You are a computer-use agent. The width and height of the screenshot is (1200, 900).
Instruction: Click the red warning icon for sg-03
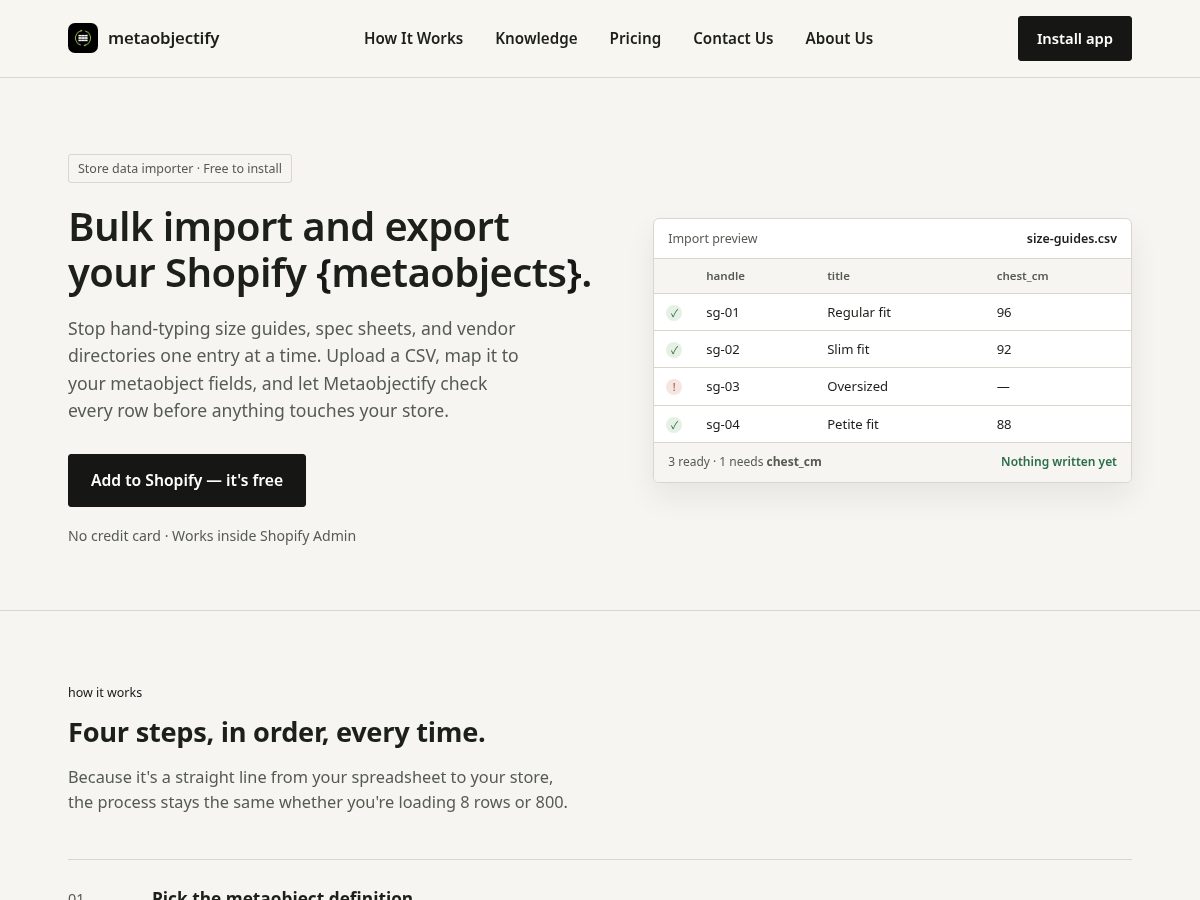point(674,387)
